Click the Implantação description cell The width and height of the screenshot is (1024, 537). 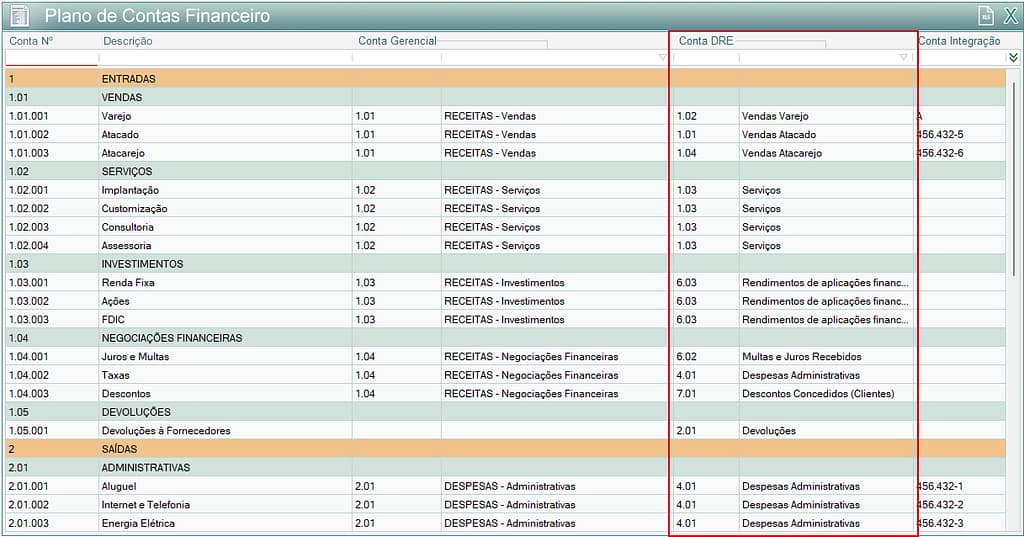(225, 190)
